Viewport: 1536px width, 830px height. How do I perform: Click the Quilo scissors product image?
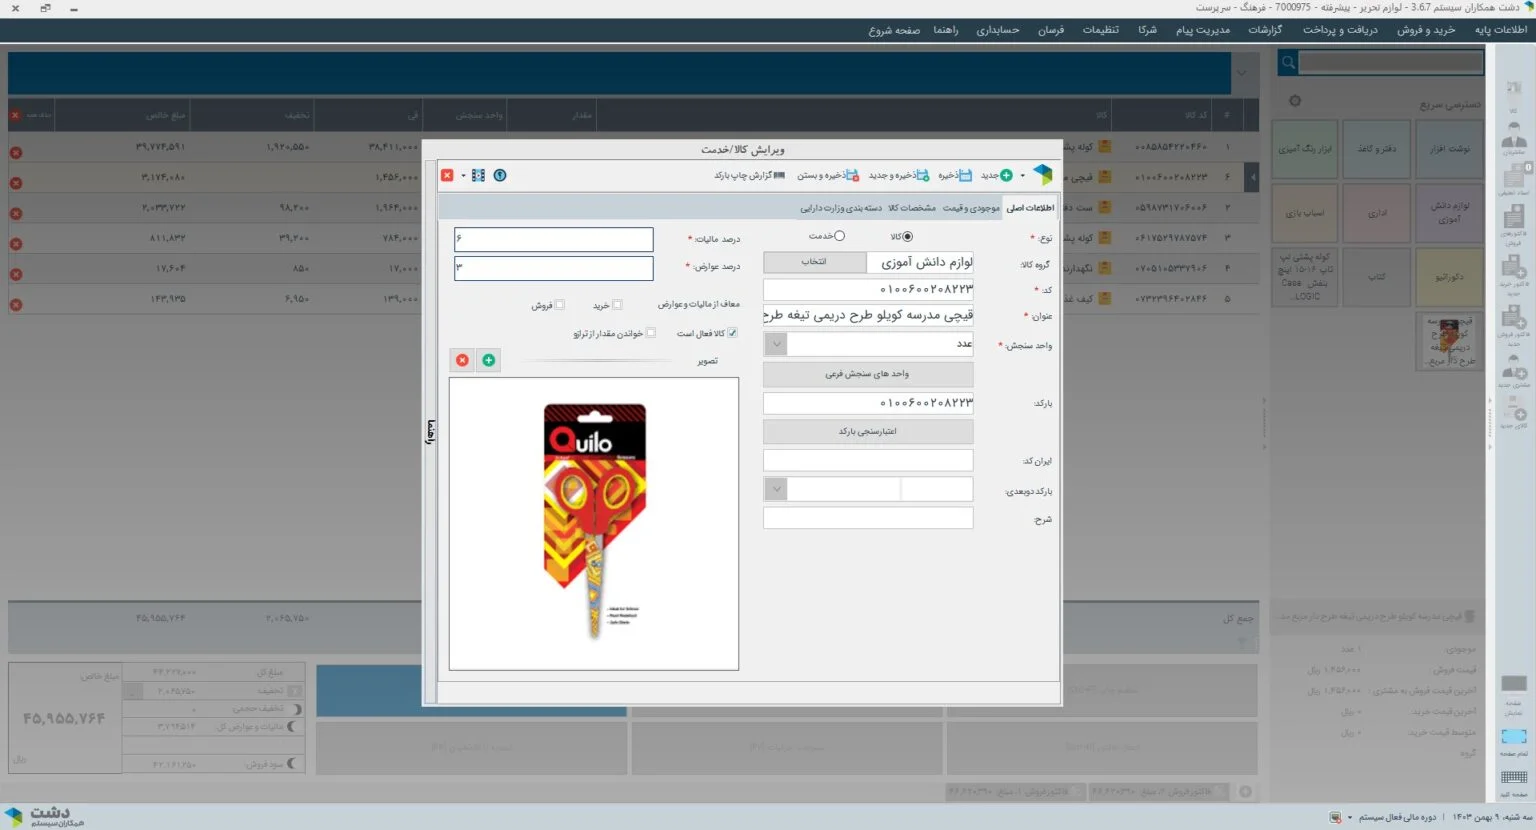[x=594, y=523]
